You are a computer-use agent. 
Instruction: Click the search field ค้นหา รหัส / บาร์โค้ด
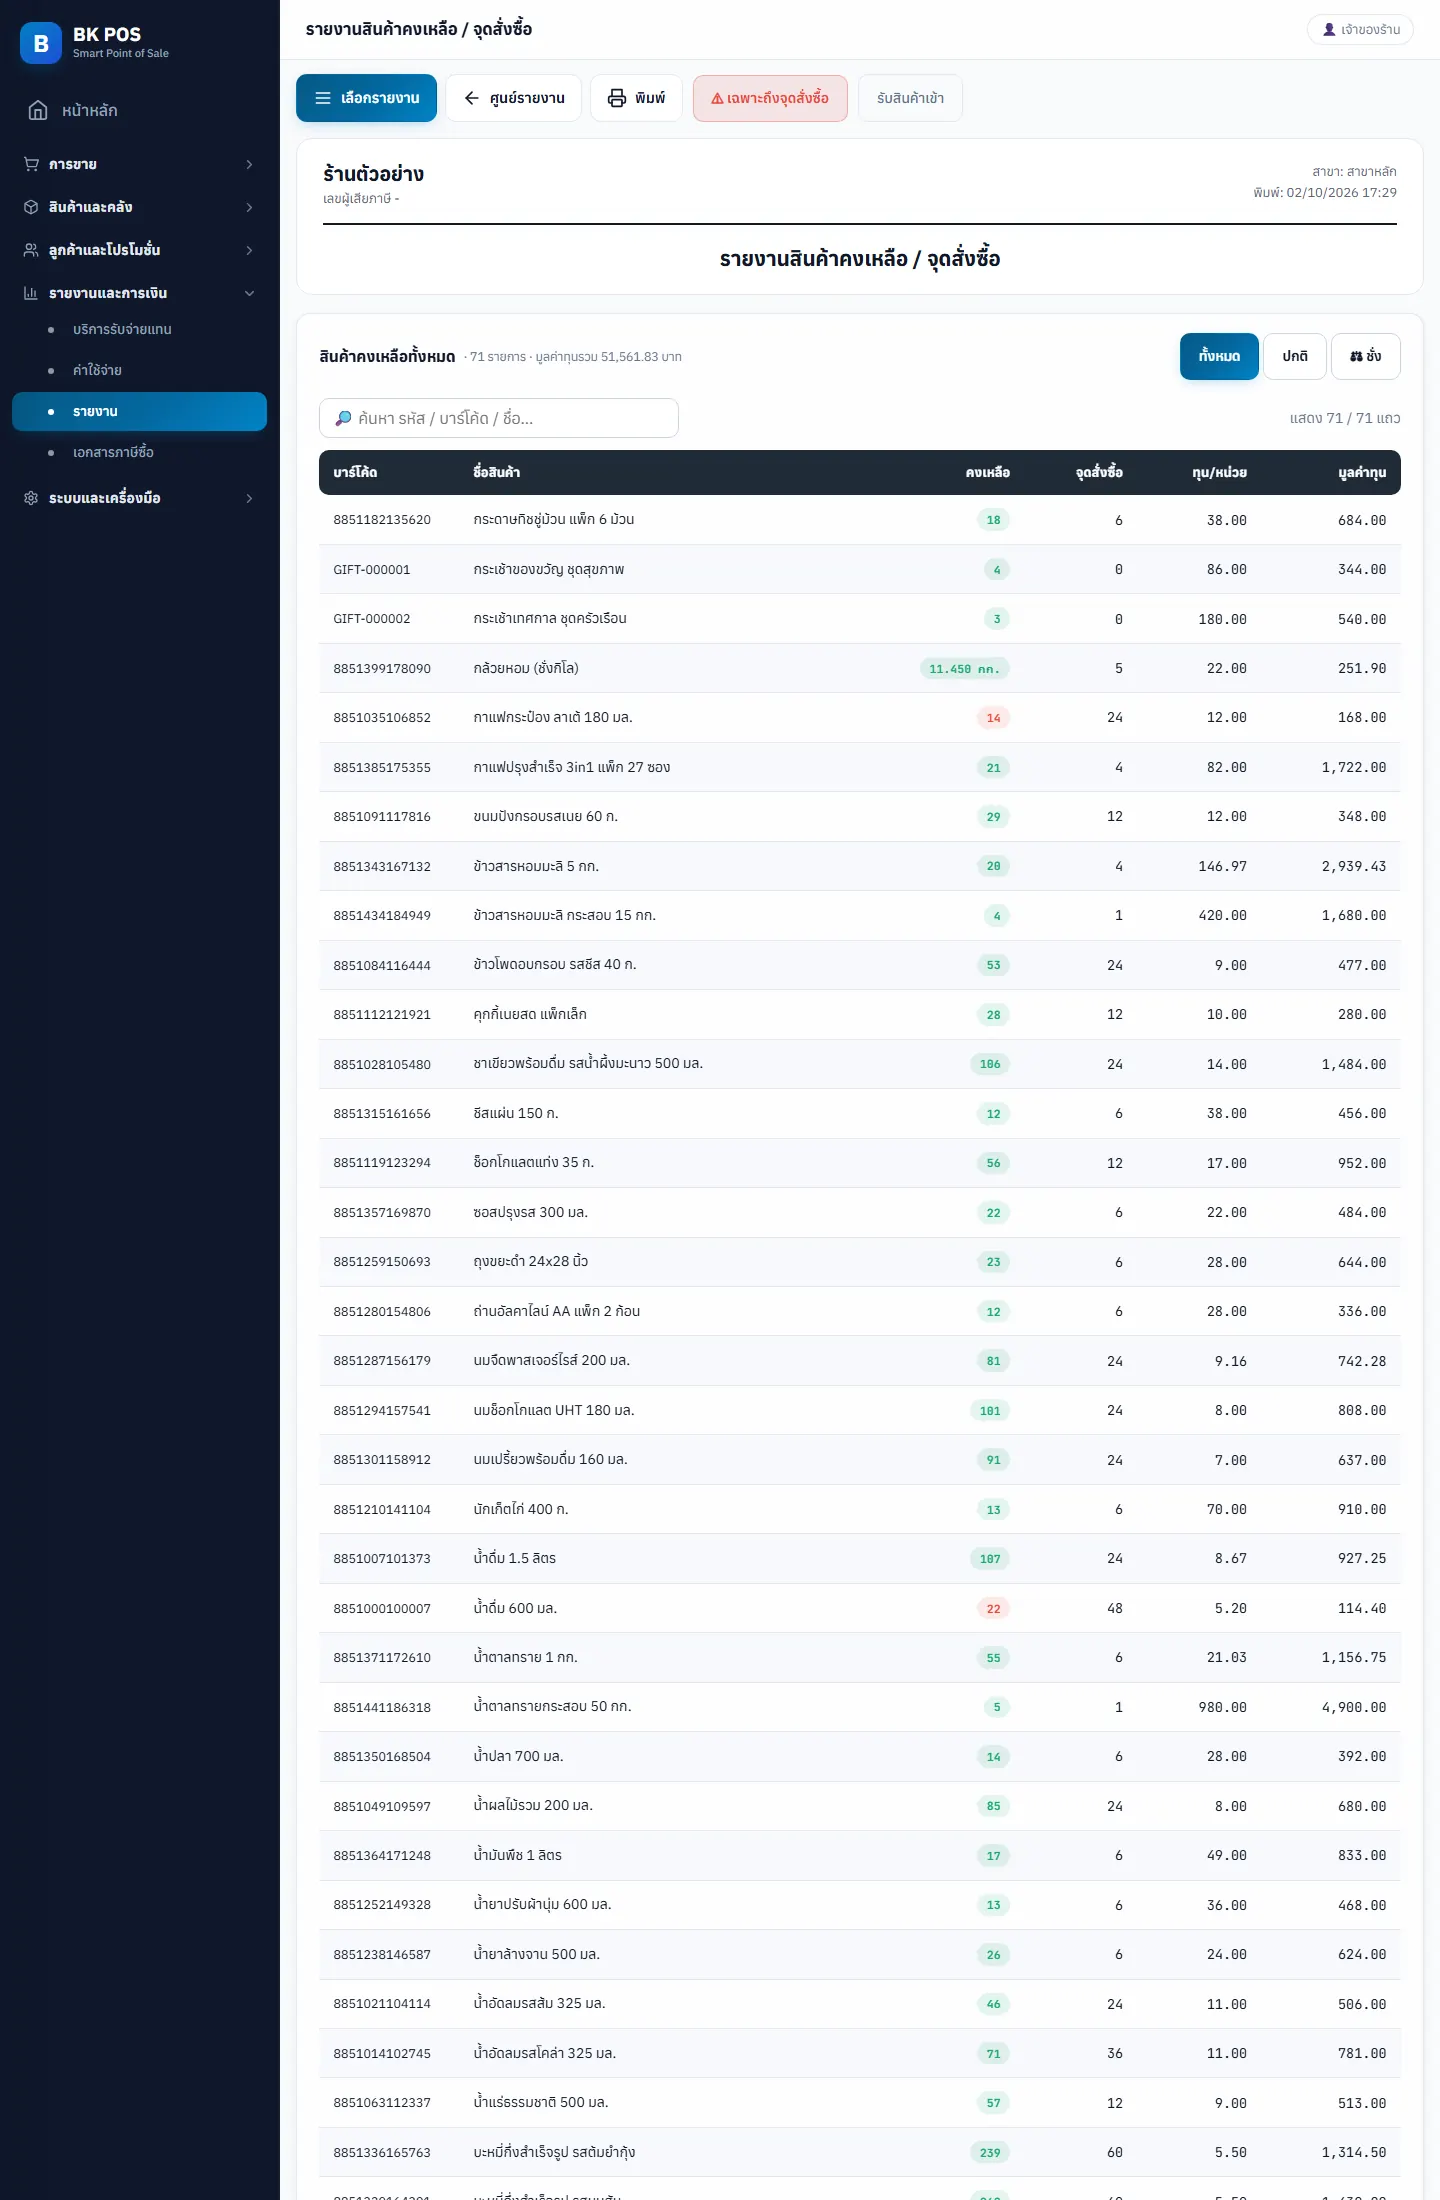[x=499, y=418]
